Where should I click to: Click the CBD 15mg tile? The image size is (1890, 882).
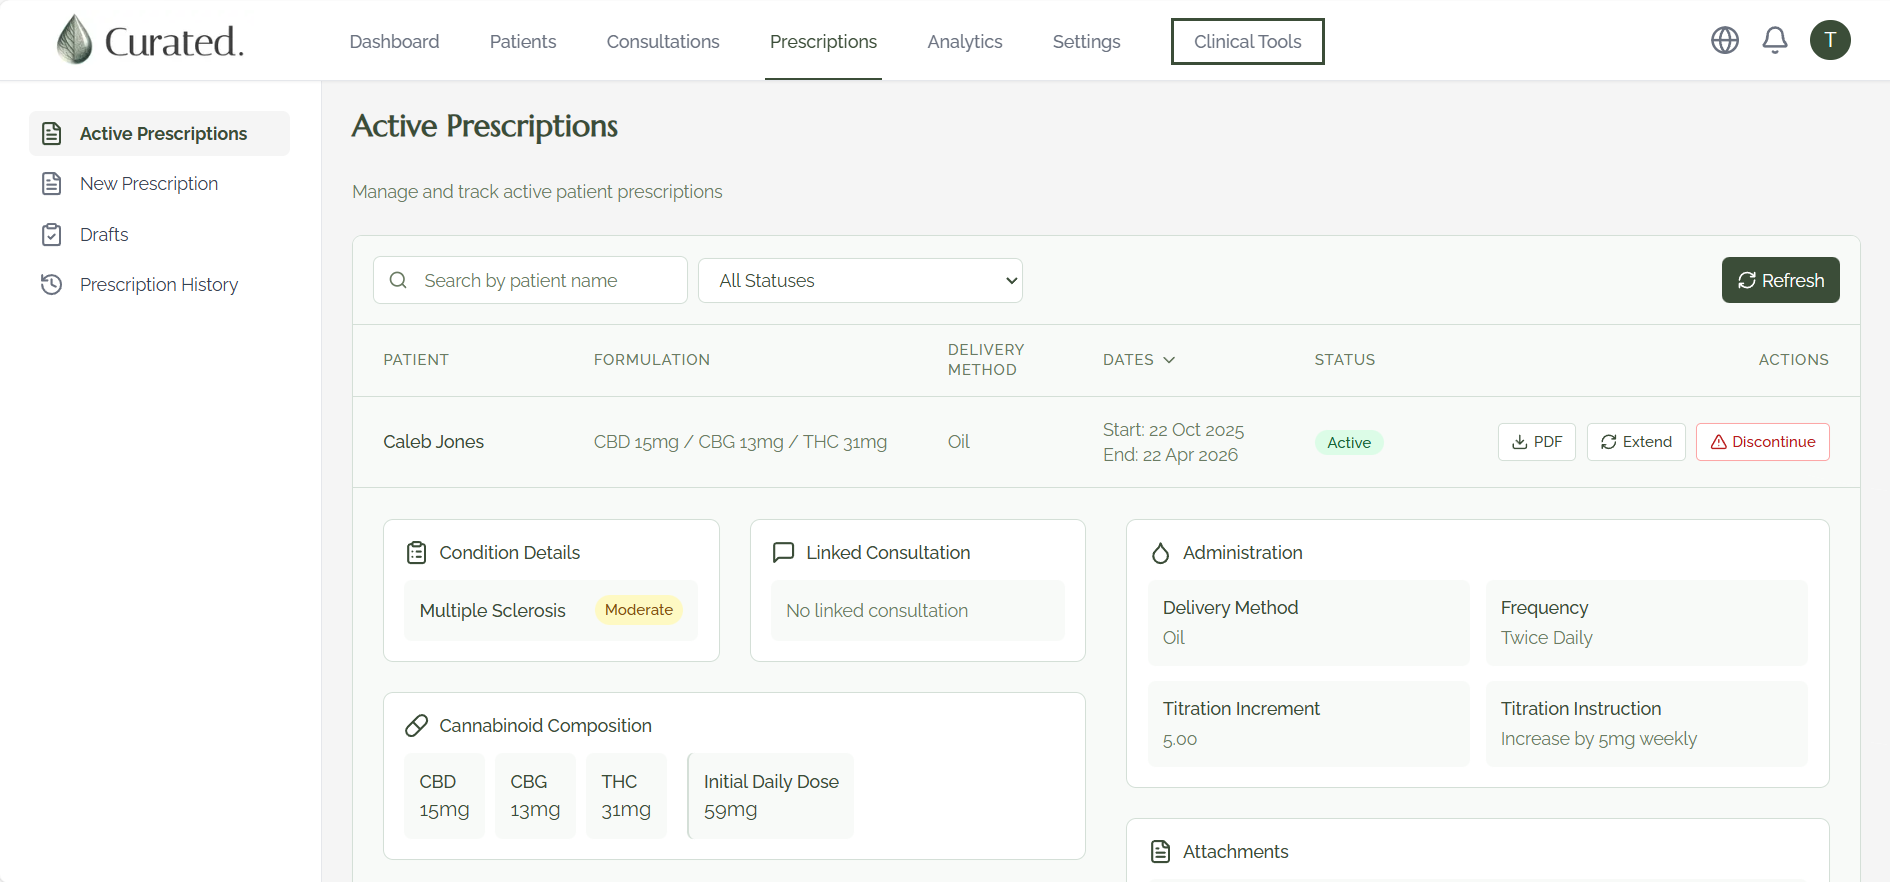point(444,796)
